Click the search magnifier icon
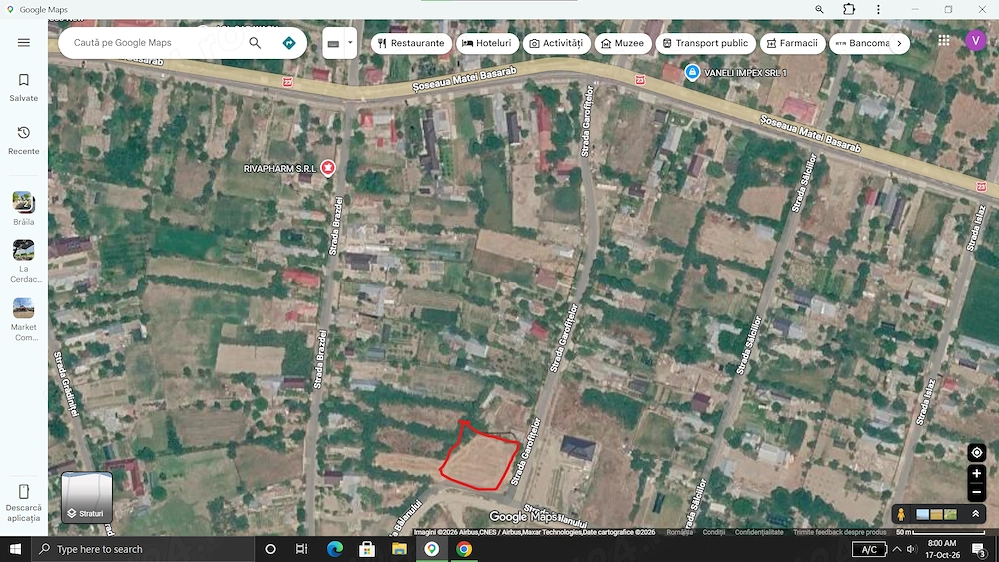This screenshot has height=562, width=999. coord(255,43)
